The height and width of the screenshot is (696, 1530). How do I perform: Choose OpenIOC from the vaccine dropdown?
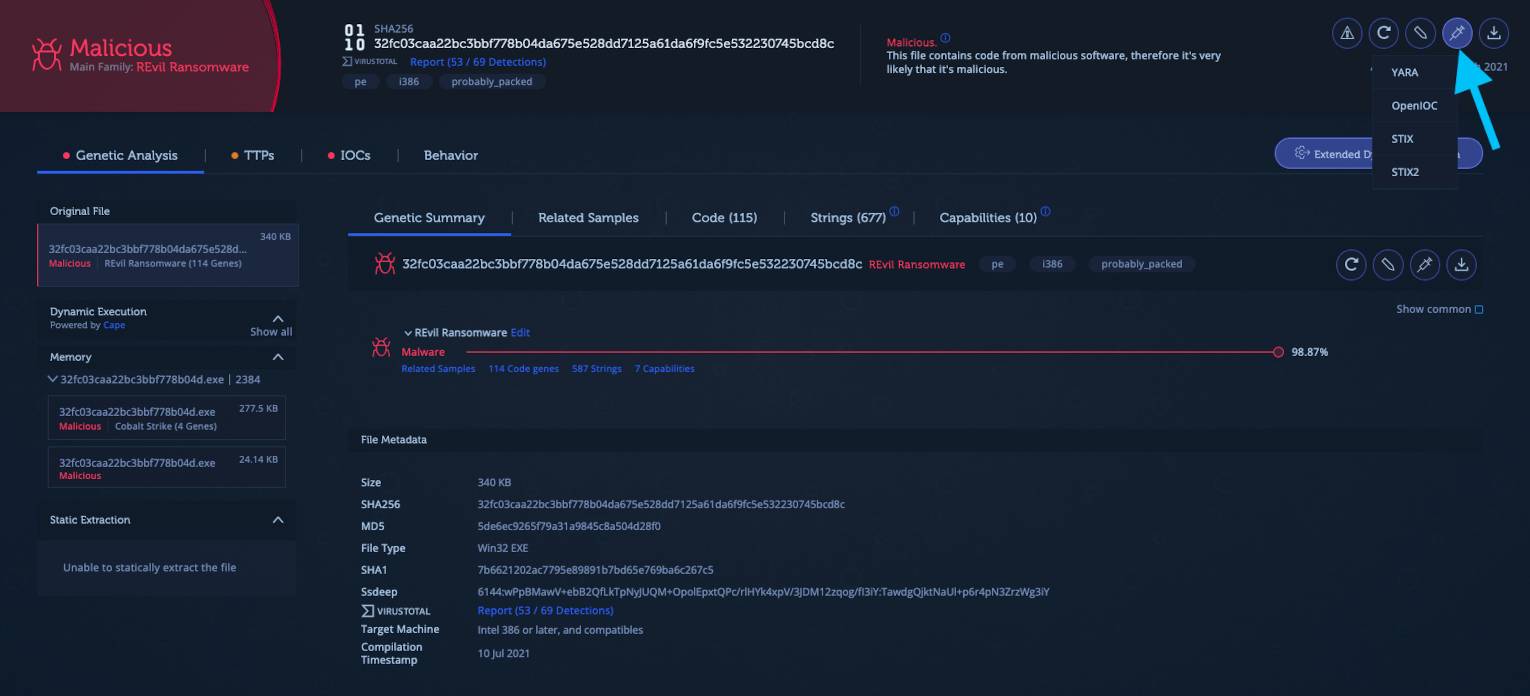pyautogui.click(x=1414, y=105)
